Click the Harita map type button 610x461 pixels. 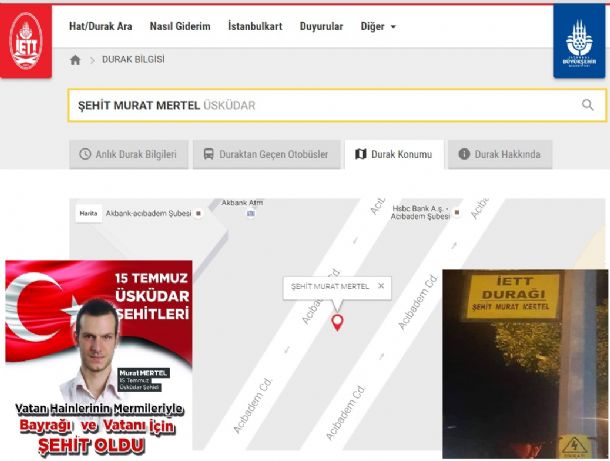click(x=89, y=213)
